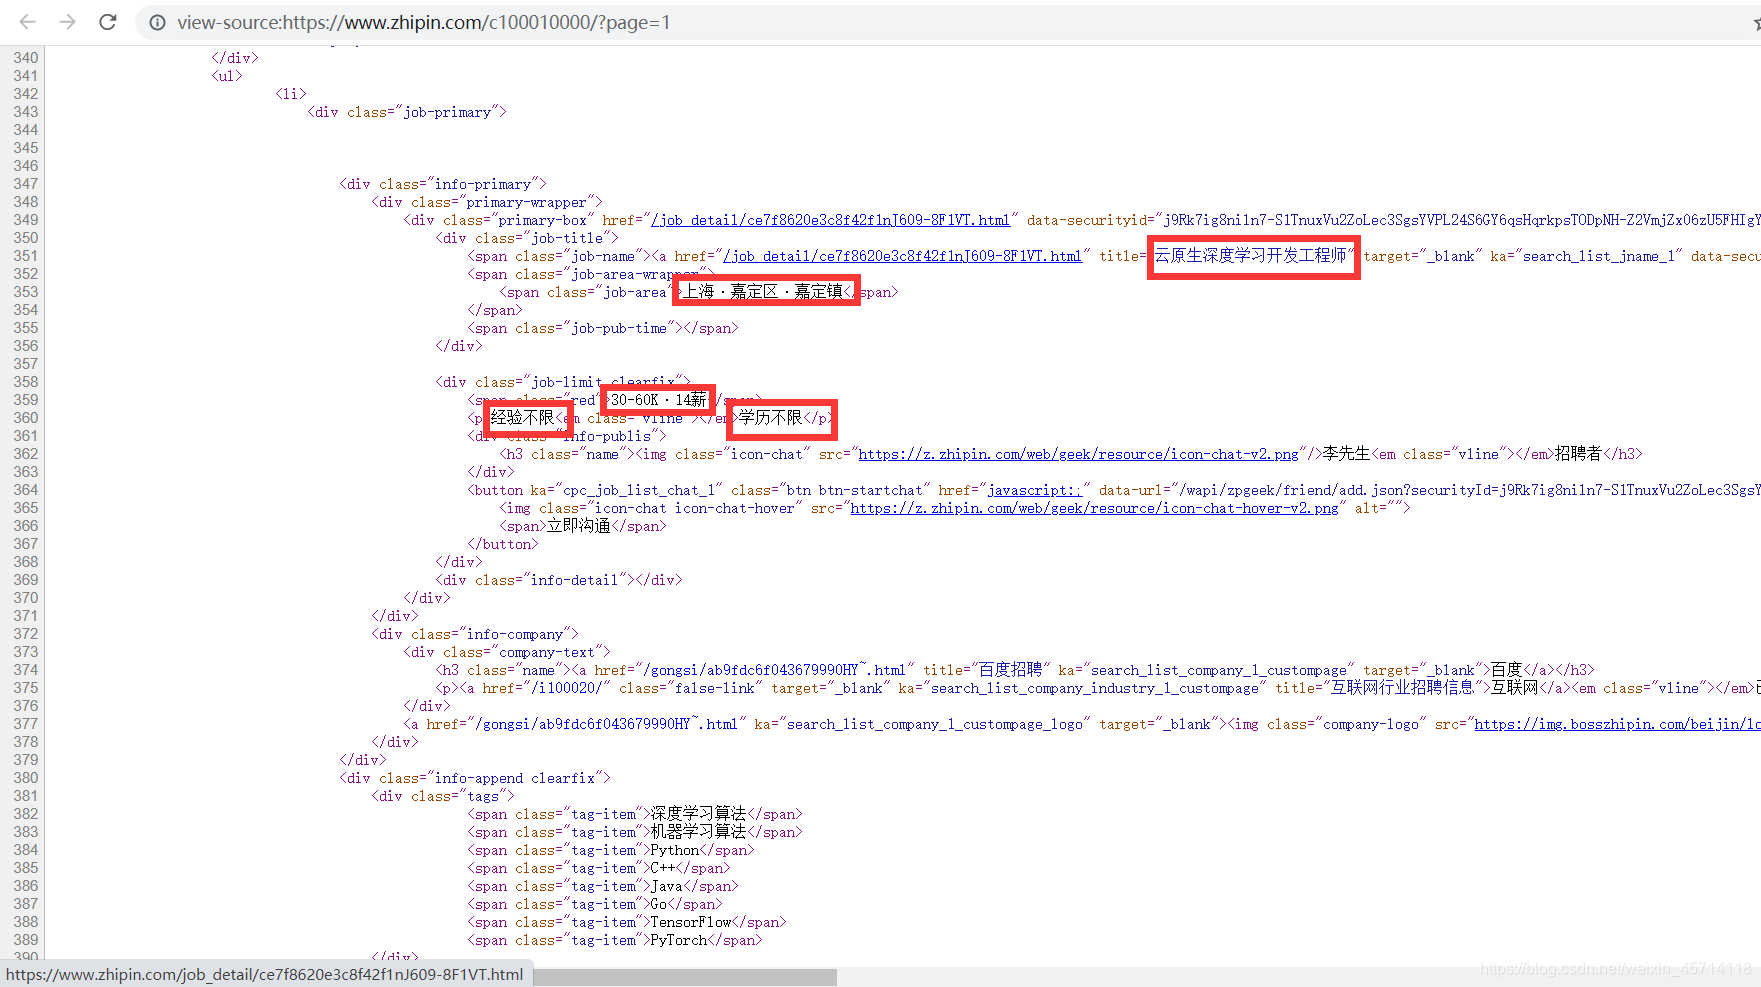This screenshot has width=1761, height=987.
Task: Click the tag text 深度学习算法
Action: coord(698,814)
